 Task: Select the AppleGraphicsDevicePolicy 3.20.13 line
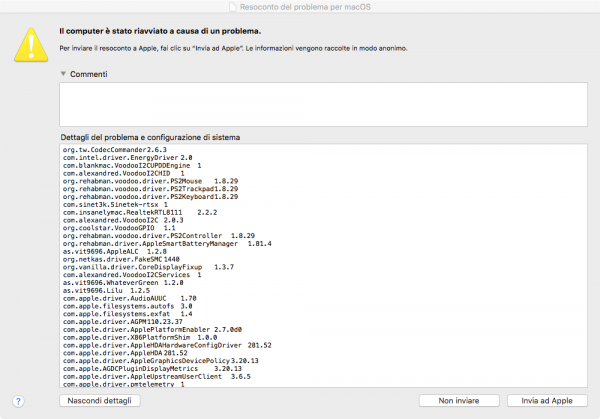(161, 361)
